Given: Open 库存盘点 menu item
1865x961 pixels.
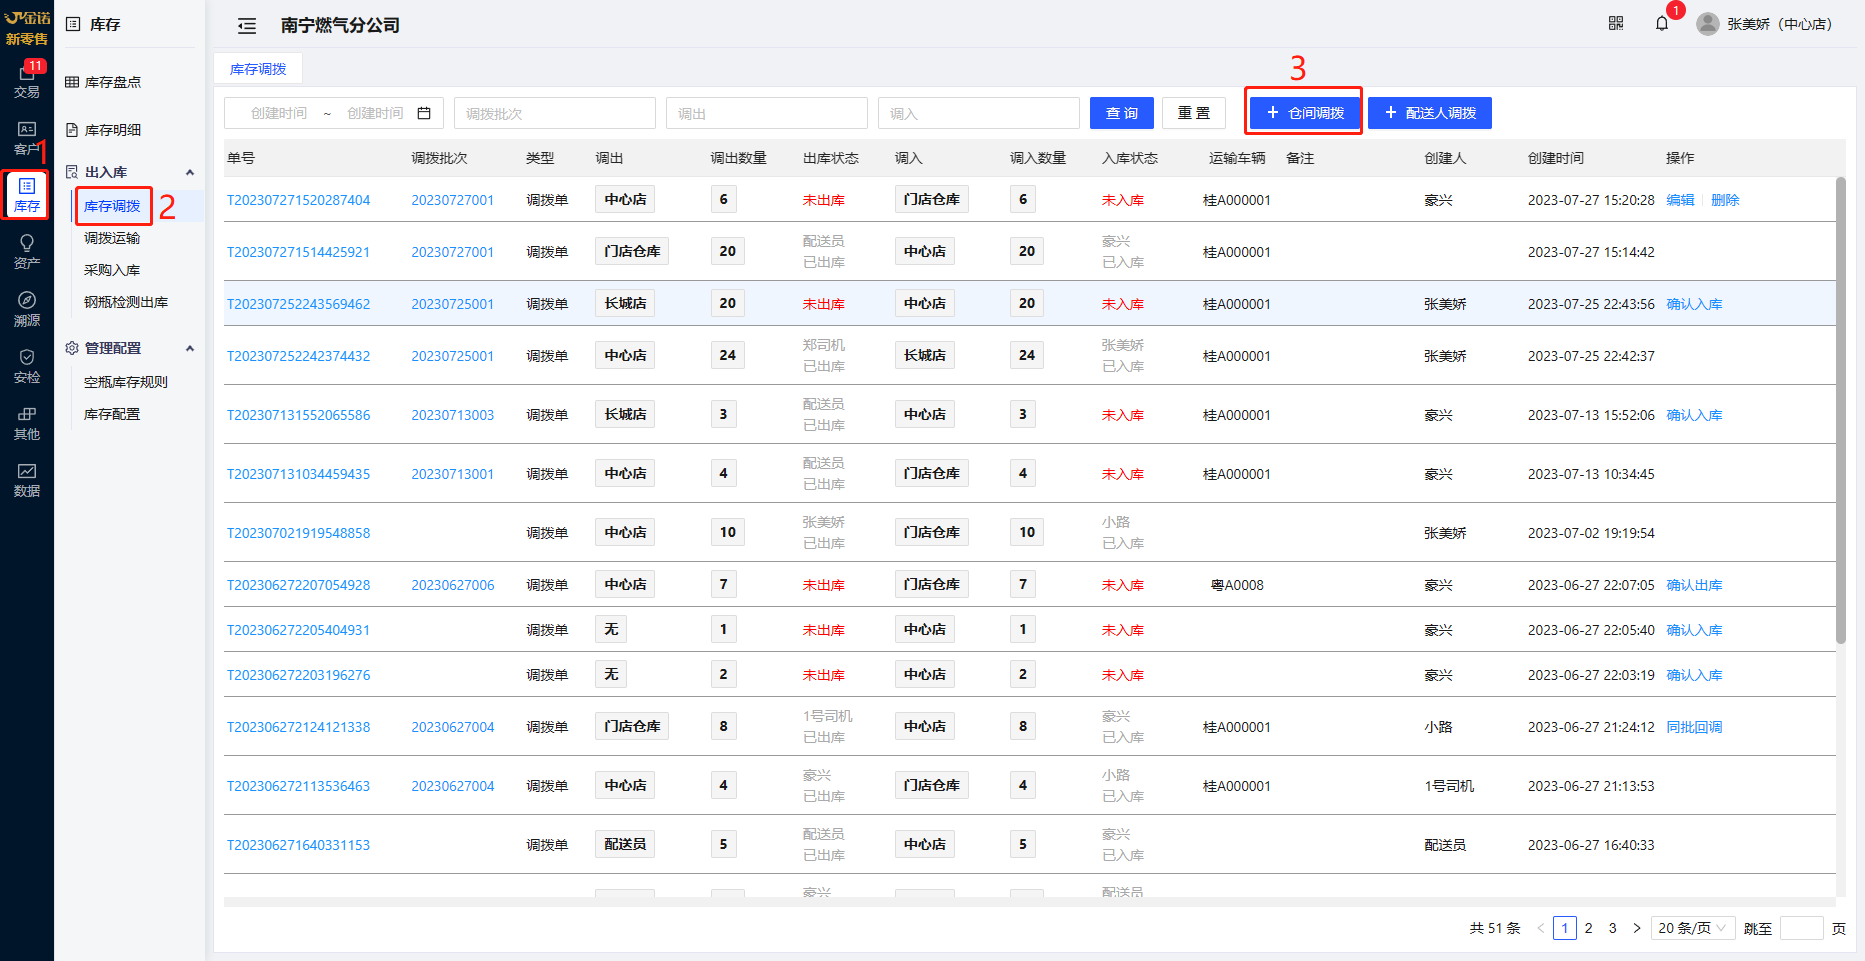Looking at the screenshot, I should point(113,82).
